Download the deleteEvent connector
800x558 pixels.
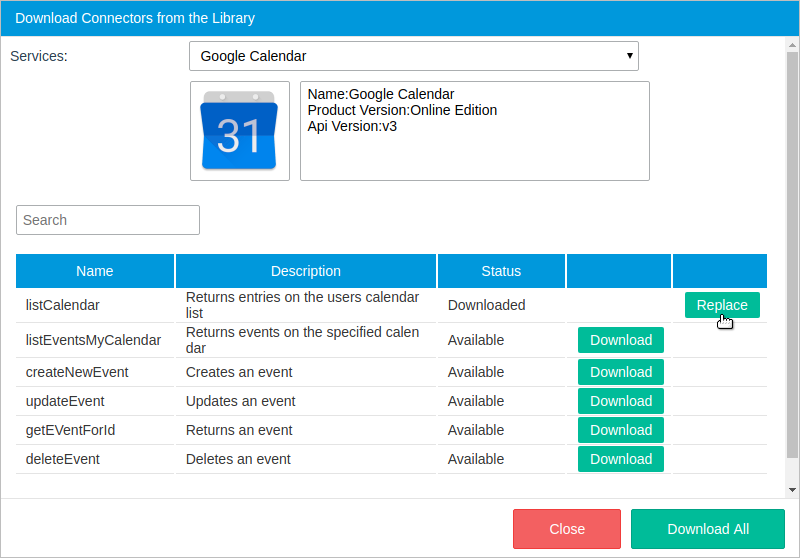[620, 459]
